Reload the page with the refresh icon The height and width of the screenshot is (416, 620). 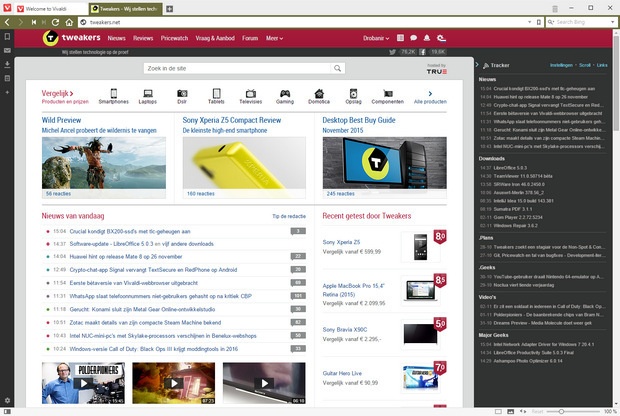pos(55,22)
